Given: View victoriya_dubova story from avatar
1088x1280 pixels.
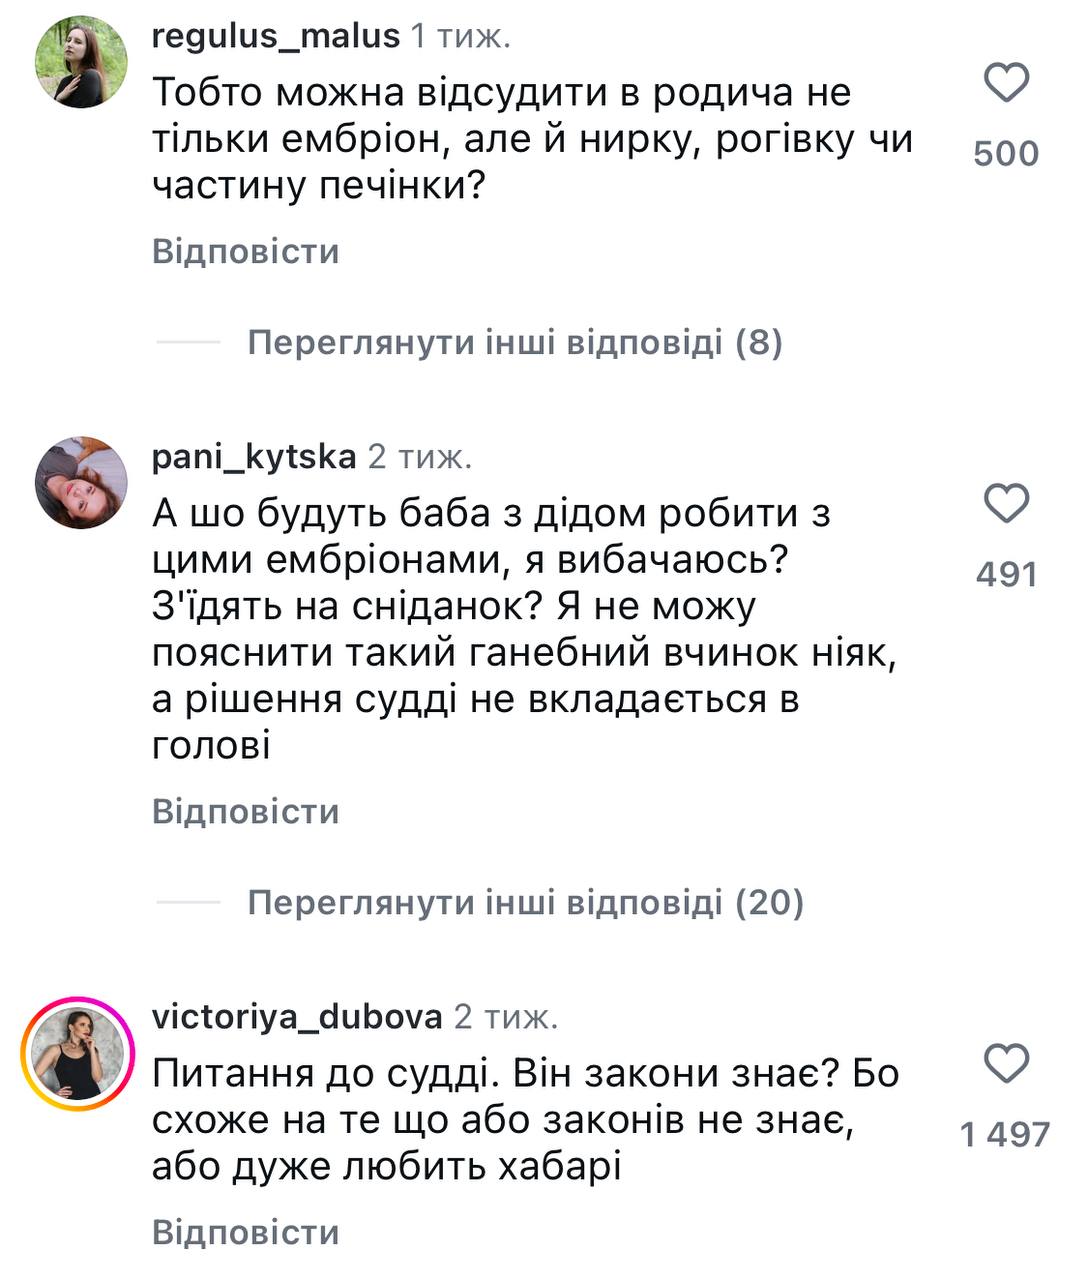Looking at the screenshot, I should tap(78, 1053).
